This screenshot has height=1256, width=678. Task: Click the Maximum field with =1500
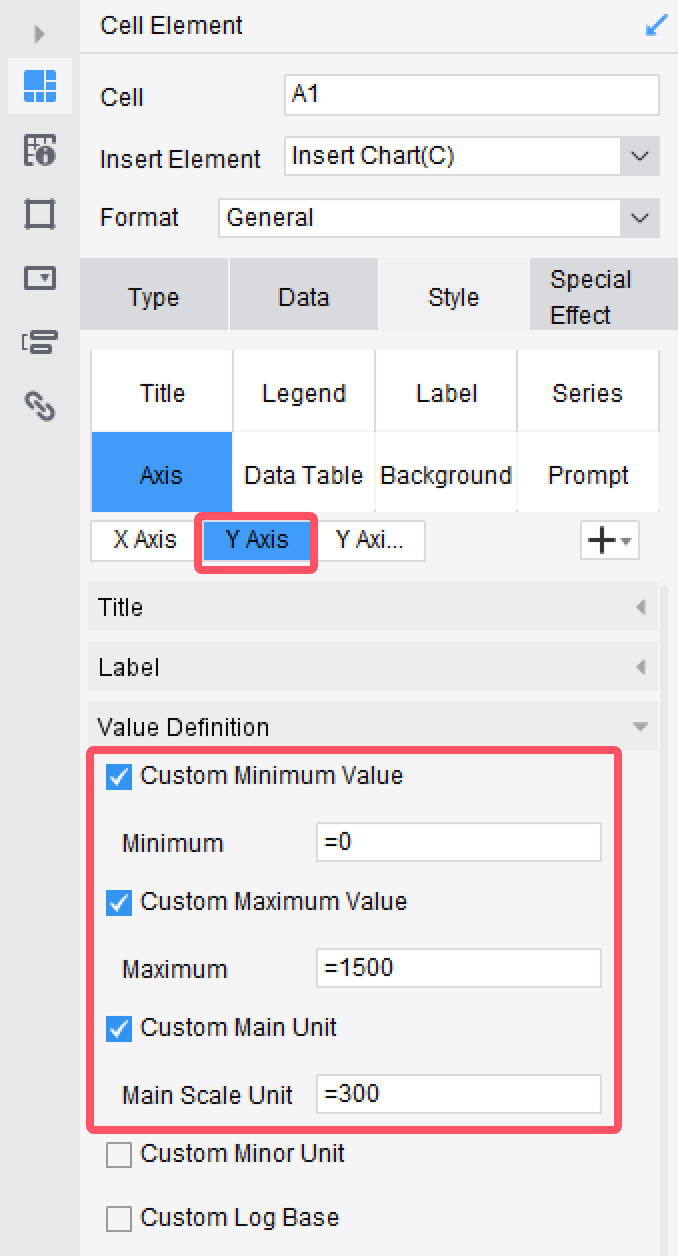(x=459, y=968)
